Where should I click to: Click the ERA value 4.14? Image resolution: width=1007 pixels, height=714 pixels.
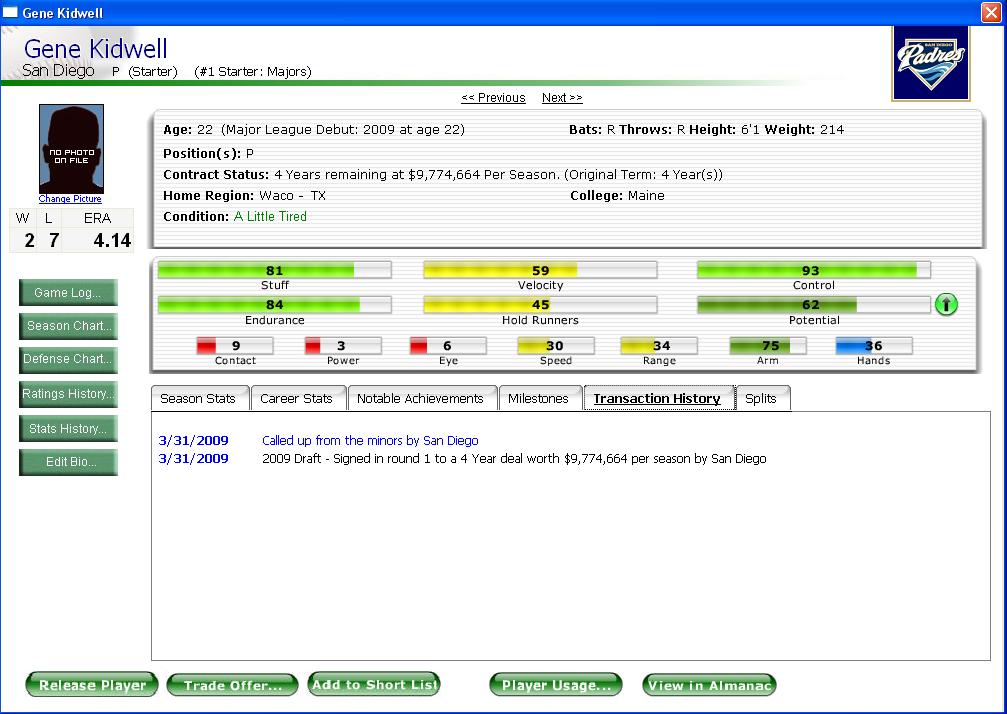pyautogui.click(x=112, y=240)
